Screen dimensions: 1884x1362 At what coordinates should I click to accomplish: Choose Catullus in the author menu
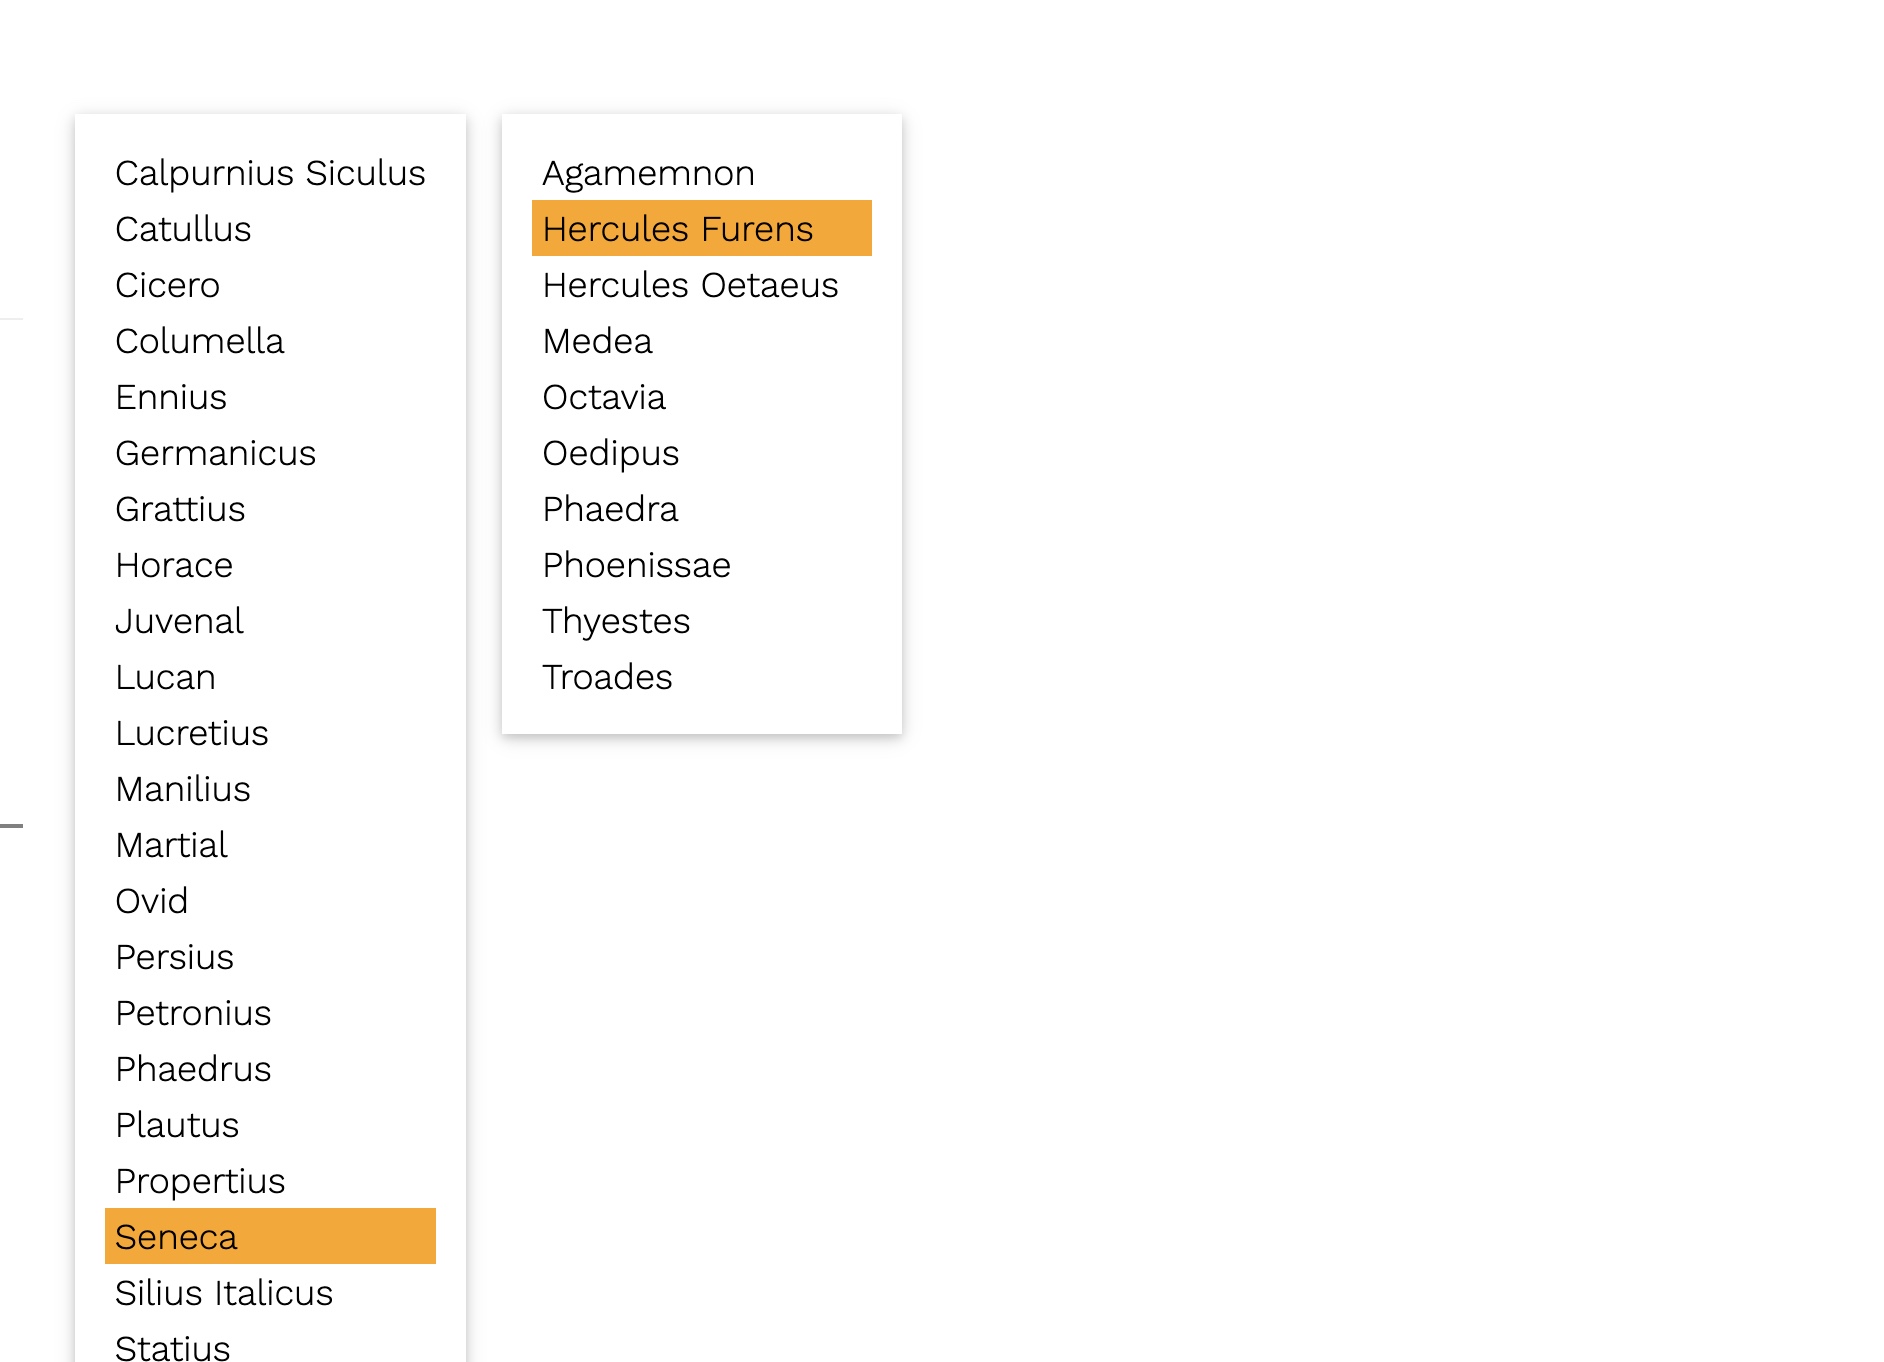click(183, 229)
